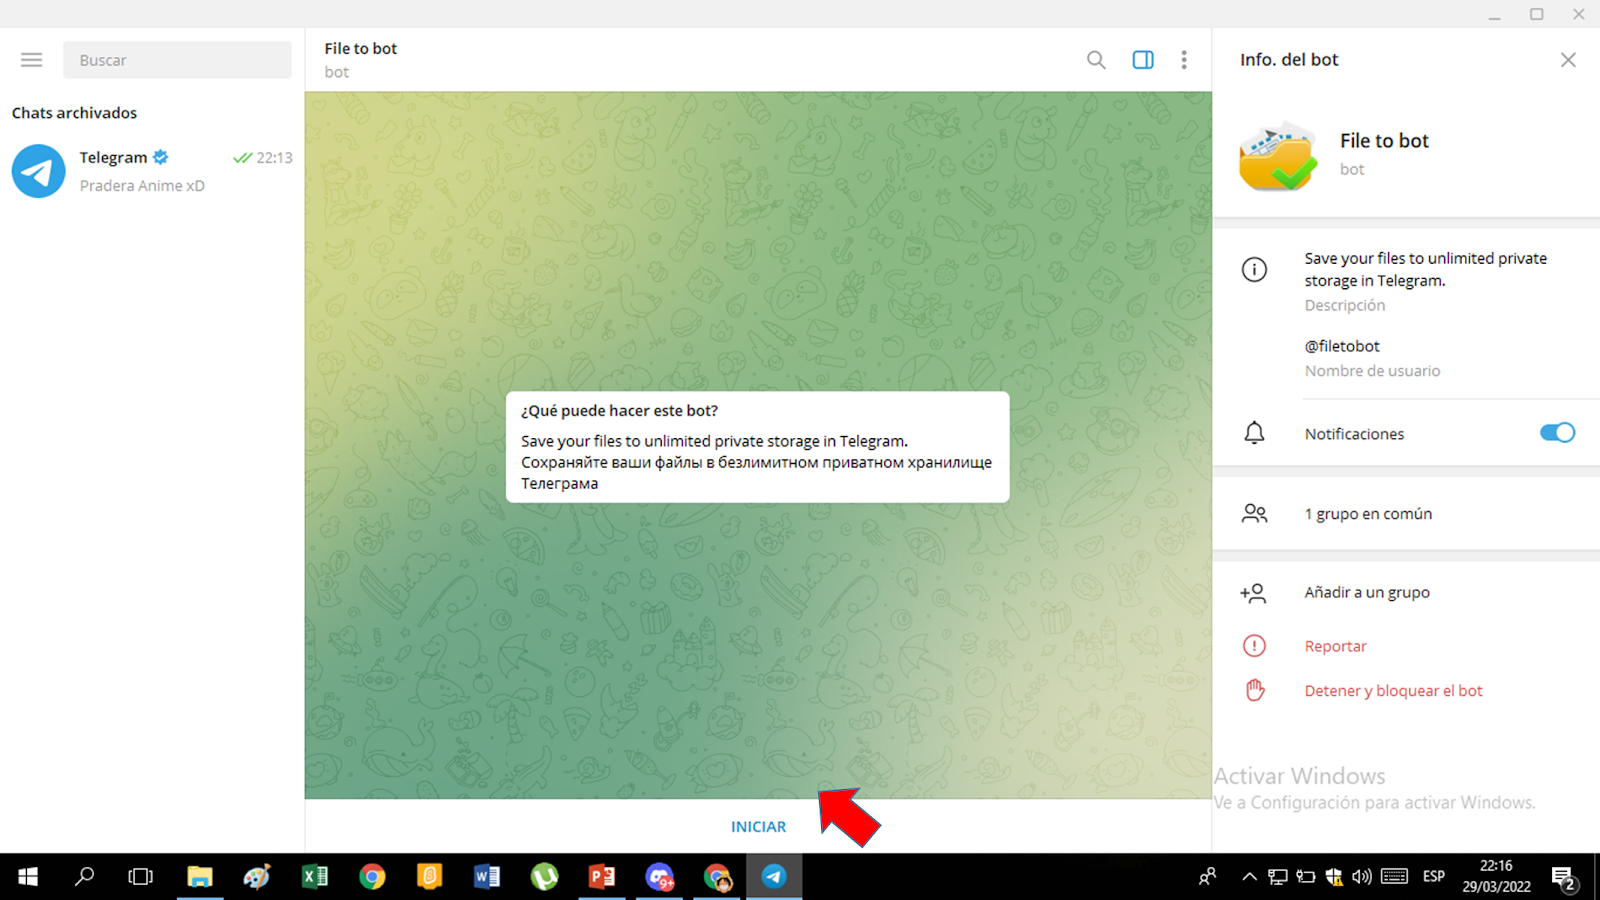Click the File to bot profile picture
This screenshot has width=1600, height=900.
pyautogui.click(x=1277, y=156)
